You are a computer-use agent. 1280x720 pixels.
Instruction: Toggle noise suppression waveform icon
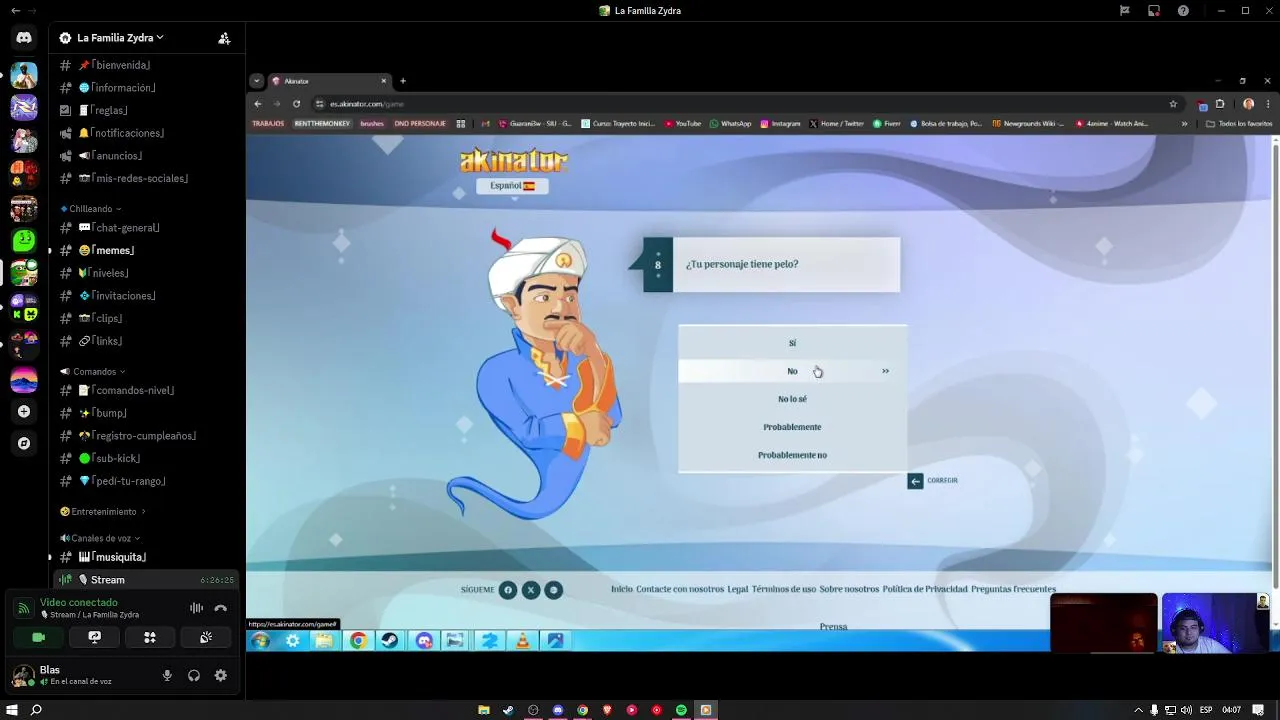197,608
